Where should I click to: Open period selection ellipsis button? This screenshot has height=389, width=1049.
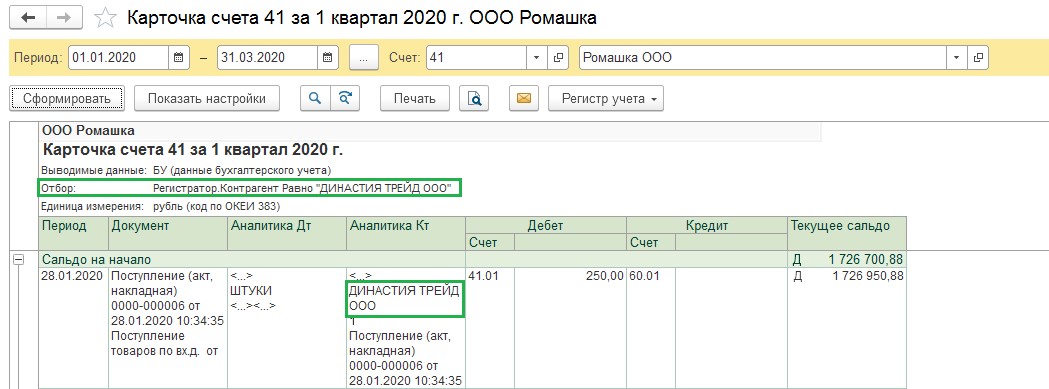point(364,58)
